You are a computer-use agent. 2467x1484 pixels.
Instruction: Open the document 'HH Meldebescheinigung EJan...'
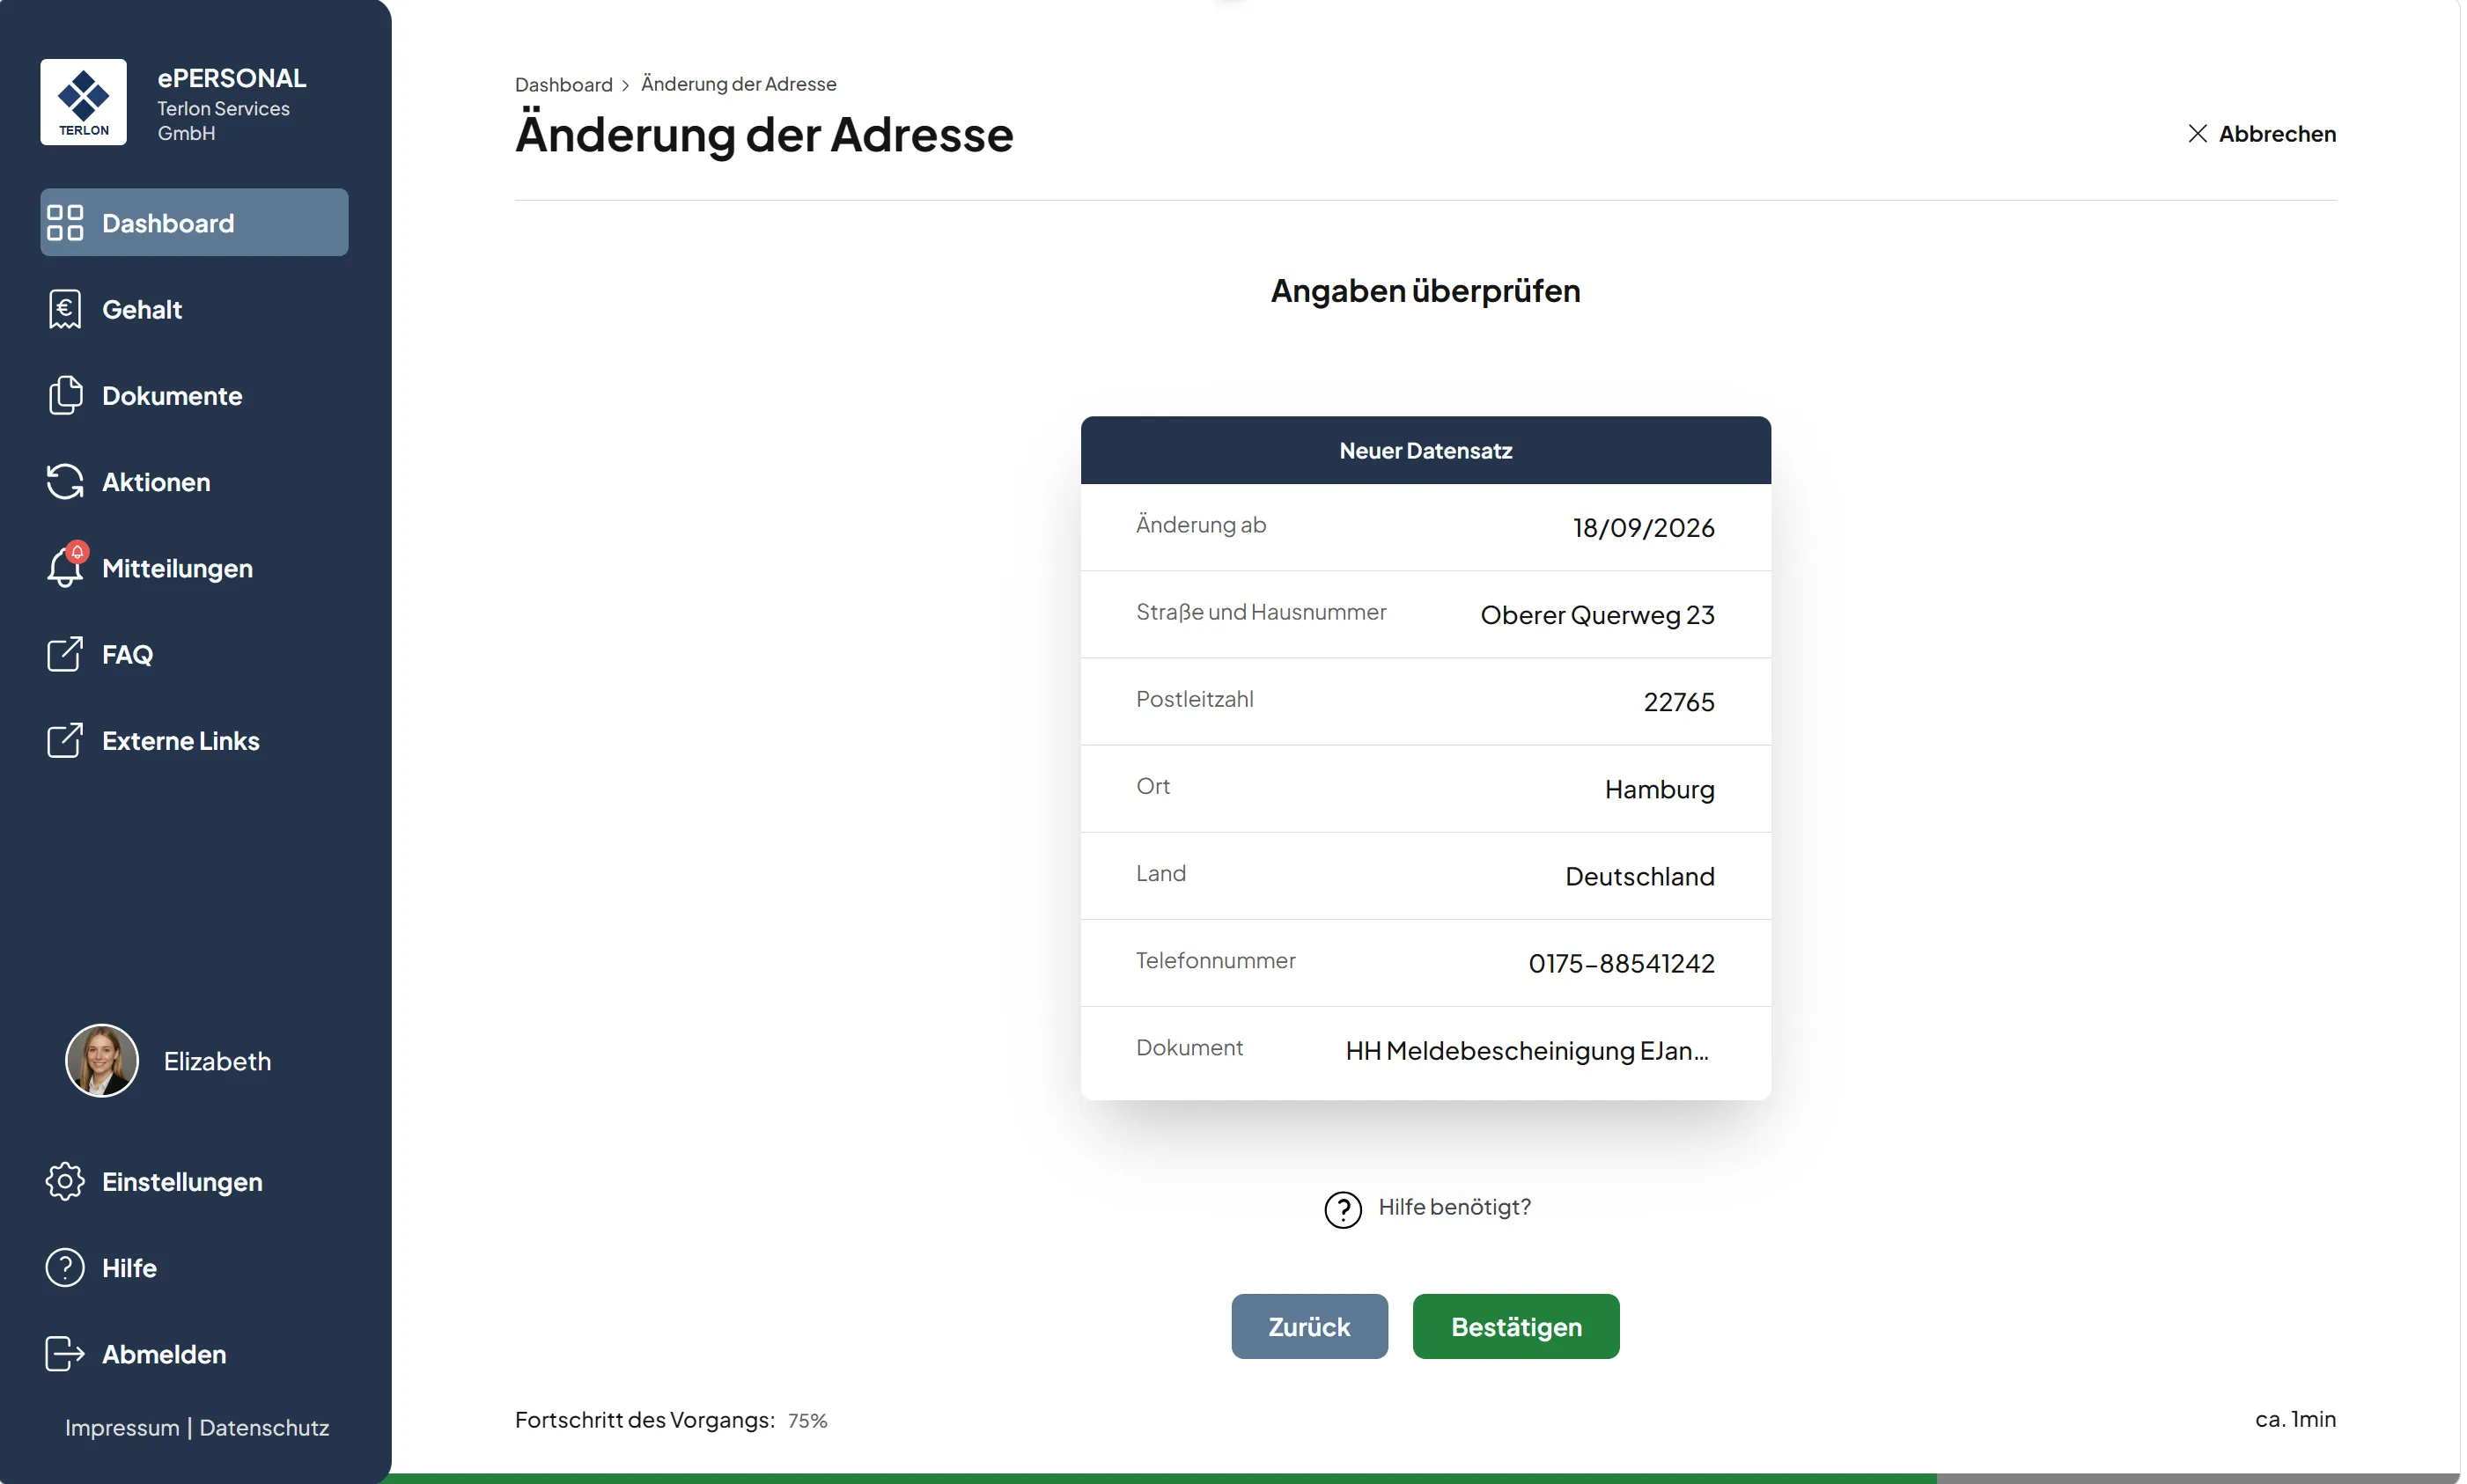[x=1526, y=1050]
